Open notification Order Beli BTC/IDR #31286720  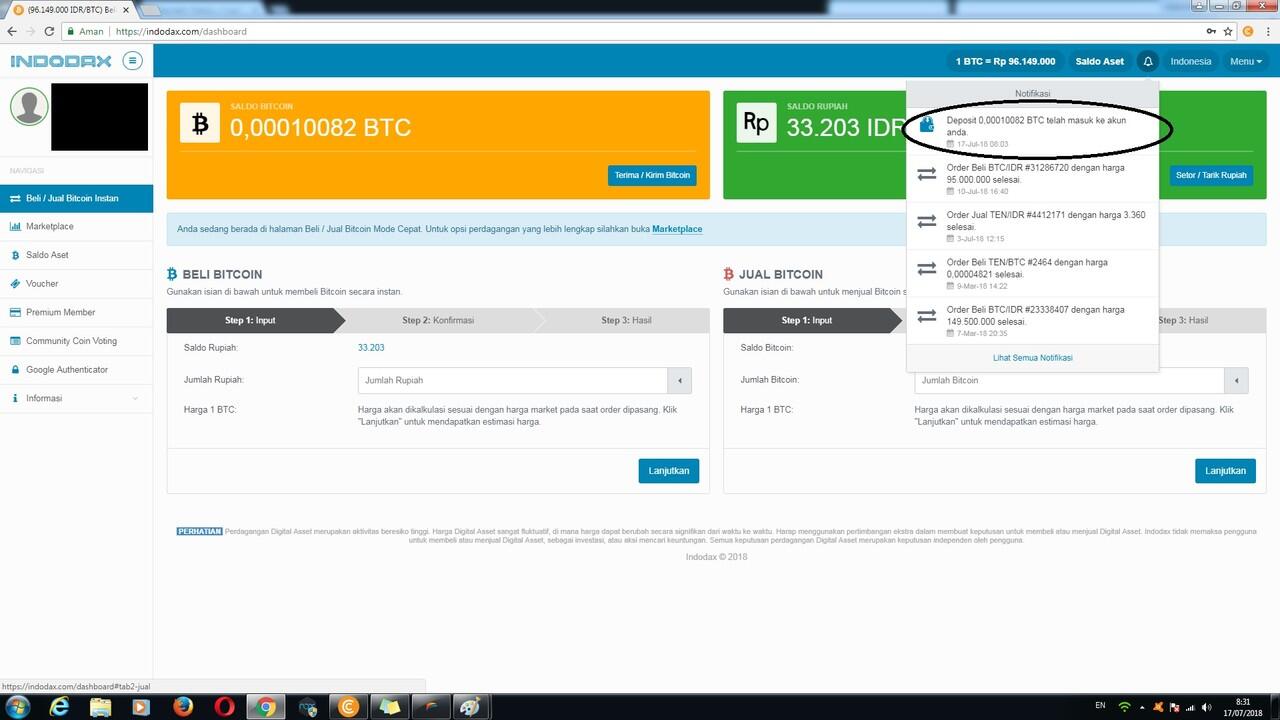click(x=1033, y=178)
